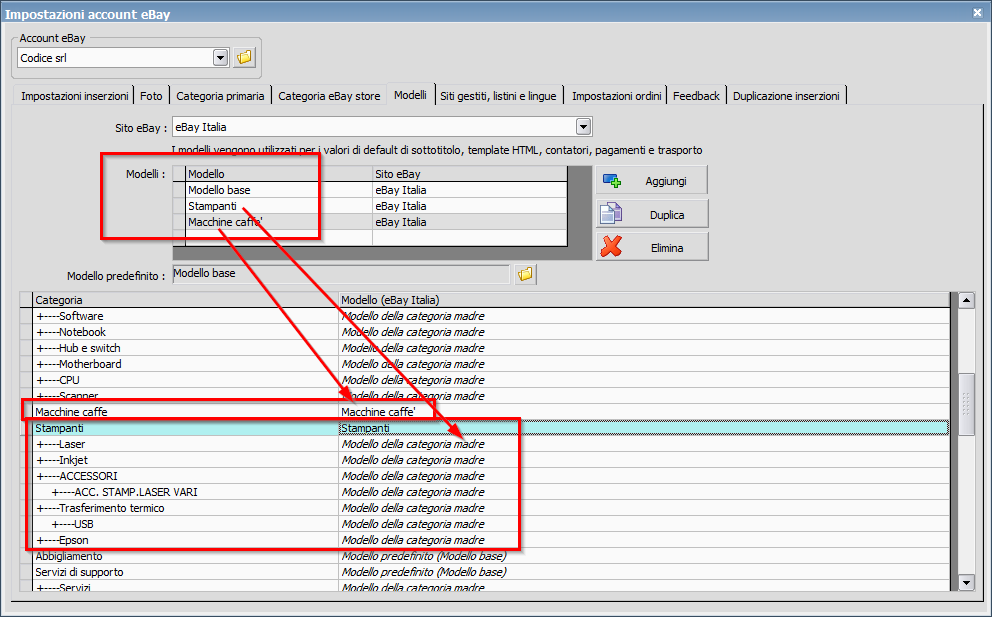Click model cell of Servizi di supporto row
The image size is (992, 617).
(x=644, y=572)
